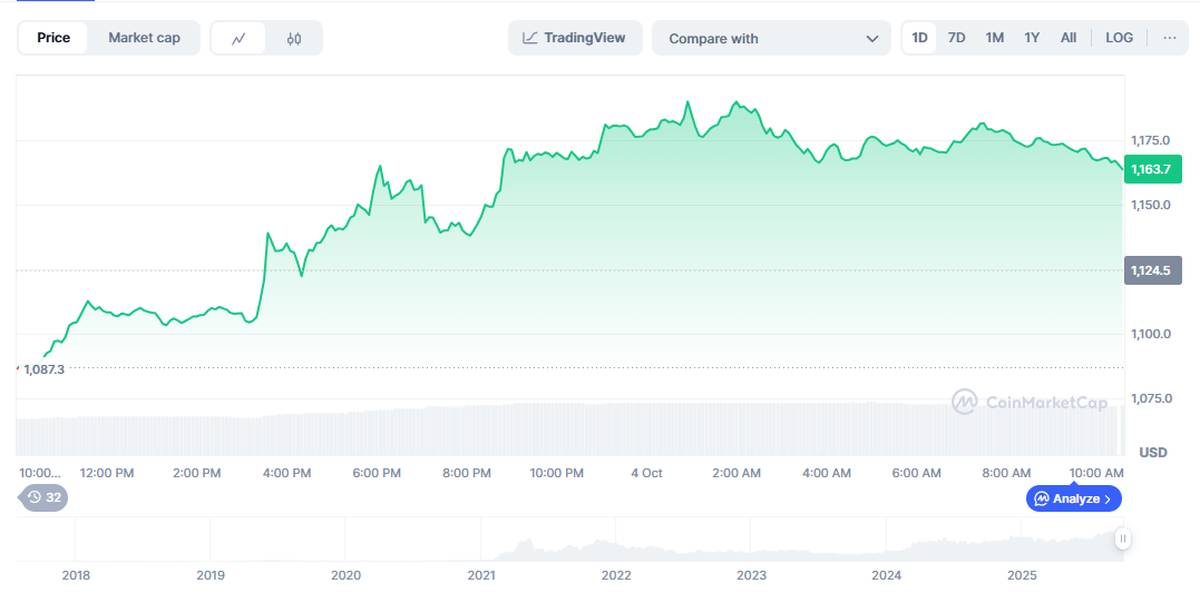Image resolution: width=1200 pixels, height=603 pixels.
Task: Select the Price tab
Action: click(x=54, y=38)
